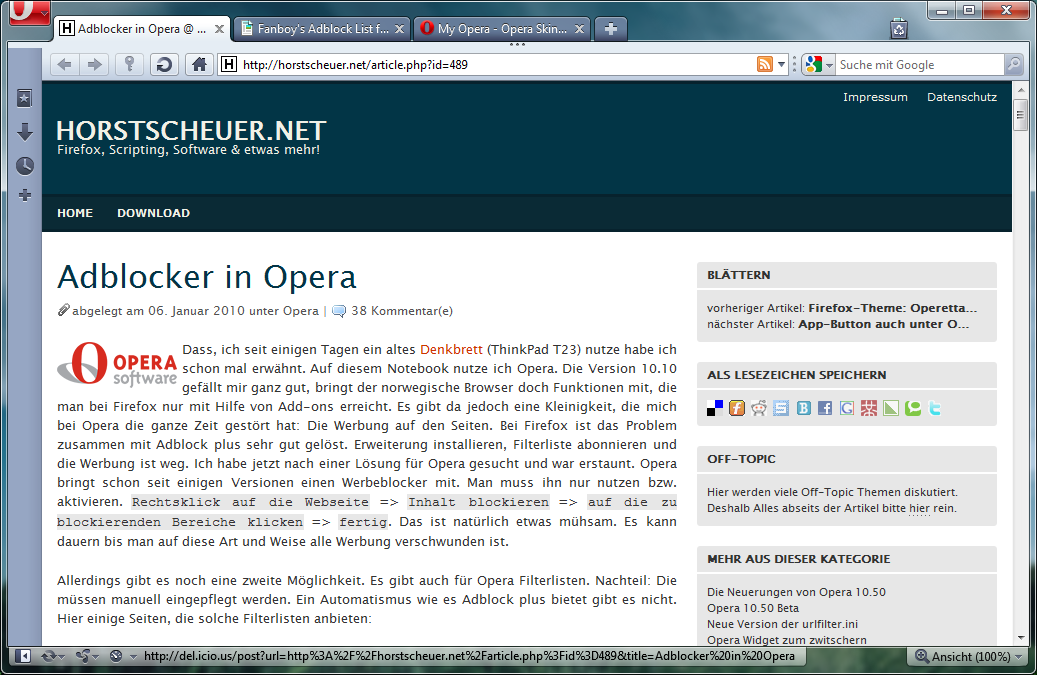The image size is (1037, 675).
Task: Click the 'hier' off-topic link
Action: point(919,508)
